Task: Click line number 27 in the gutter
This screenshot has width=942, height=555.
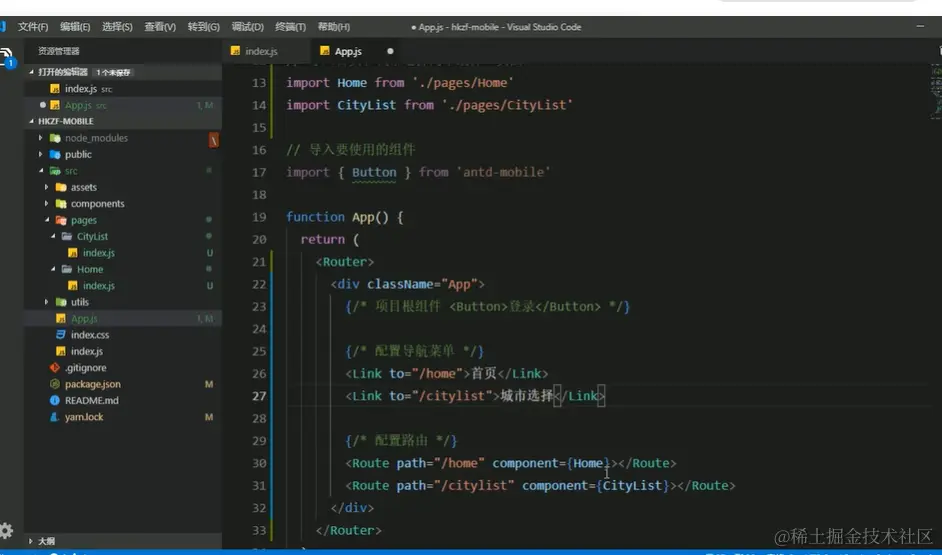Action: [x=259, y=396]
